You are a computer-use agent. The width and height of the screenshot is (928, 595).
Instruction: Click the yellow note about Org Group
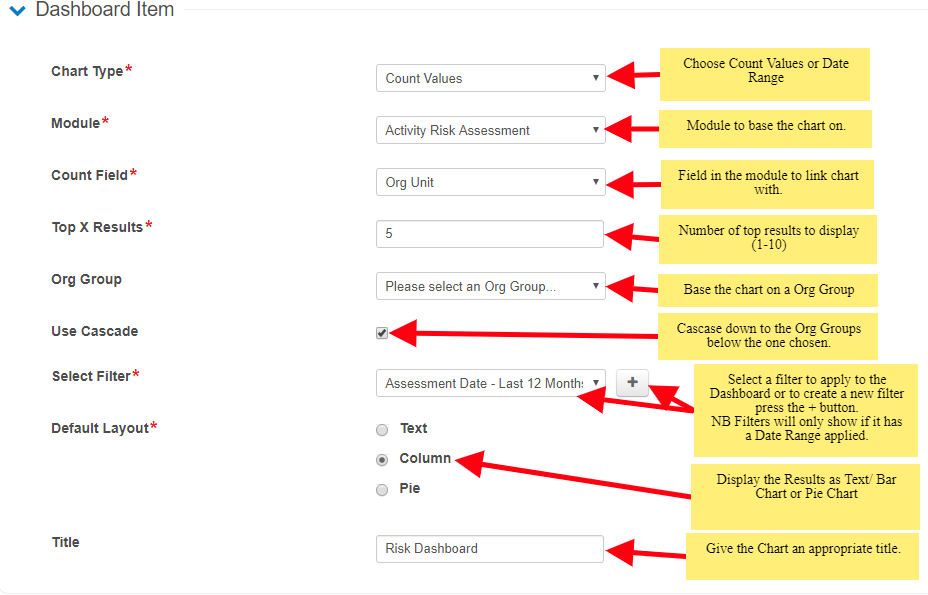point(767,290)
